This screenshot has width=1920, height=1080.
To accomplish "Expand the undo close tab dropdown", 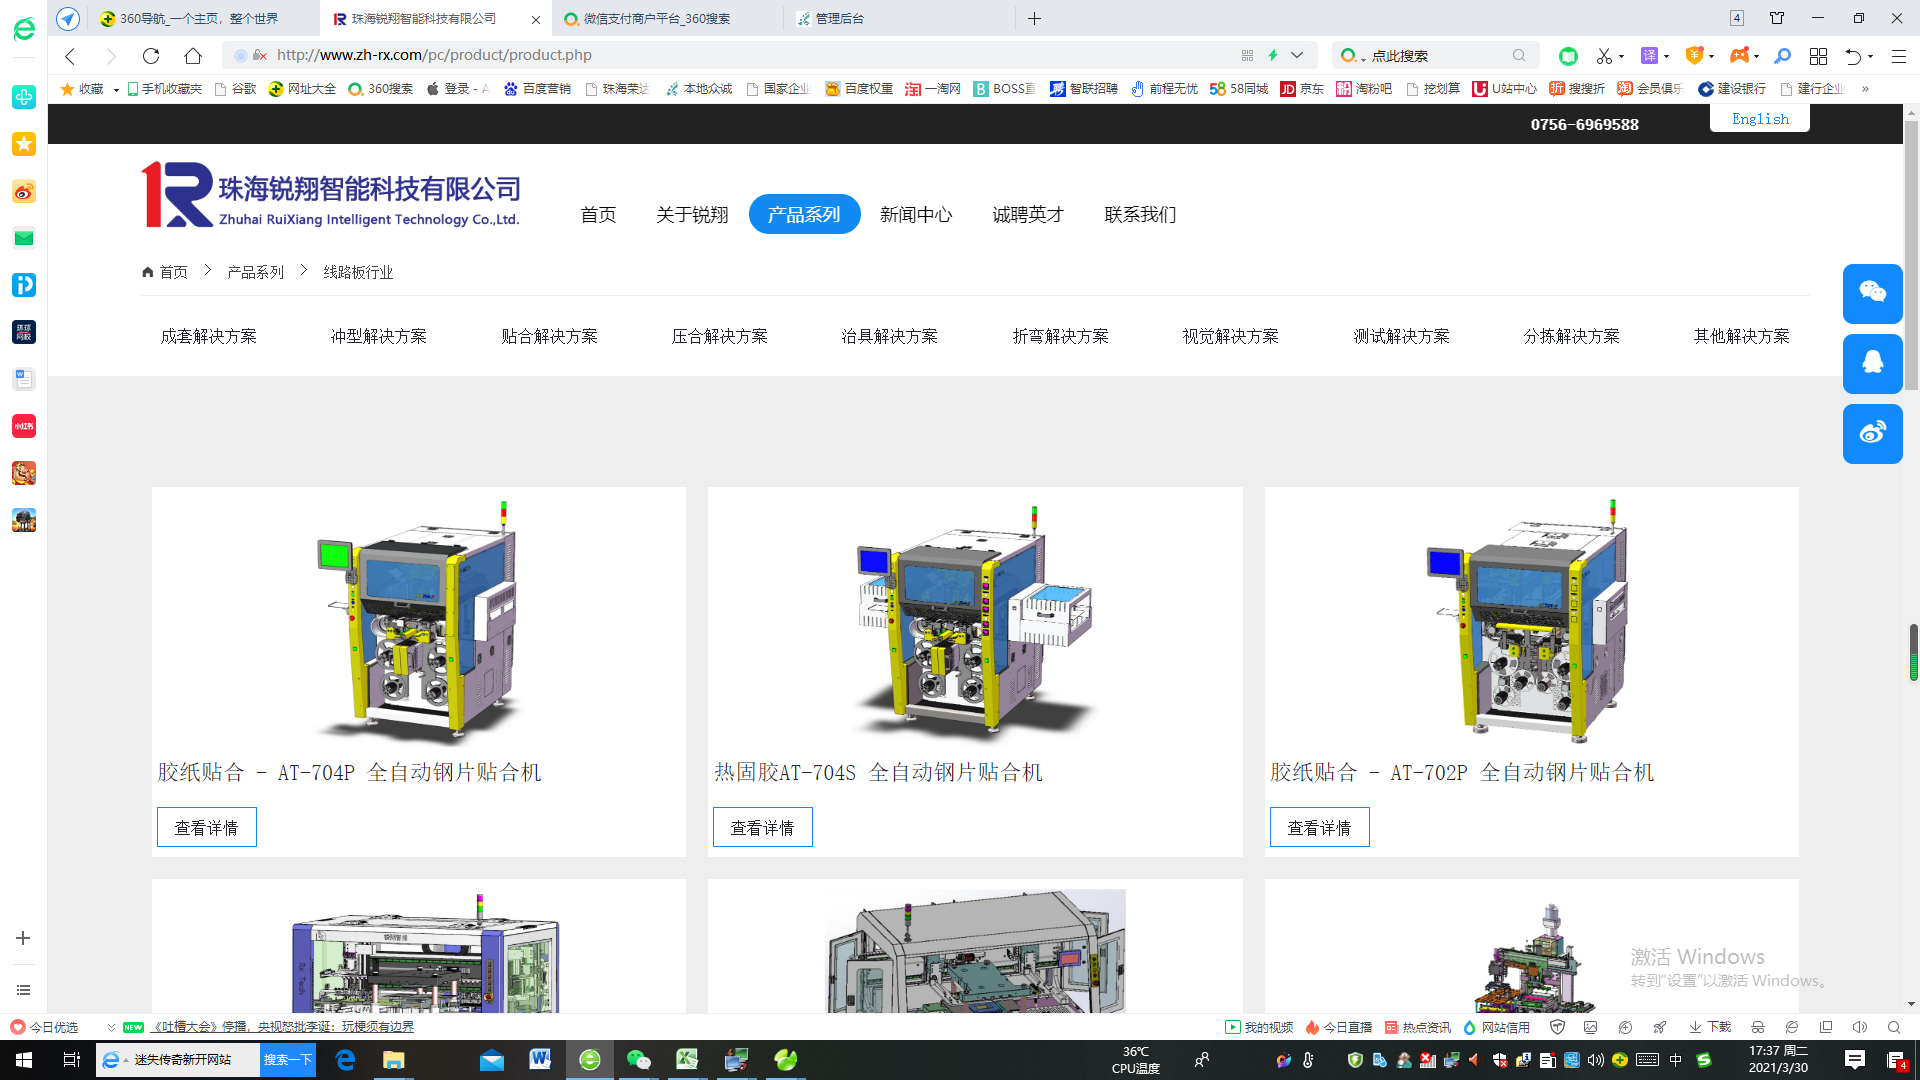I will [1870, 56].
